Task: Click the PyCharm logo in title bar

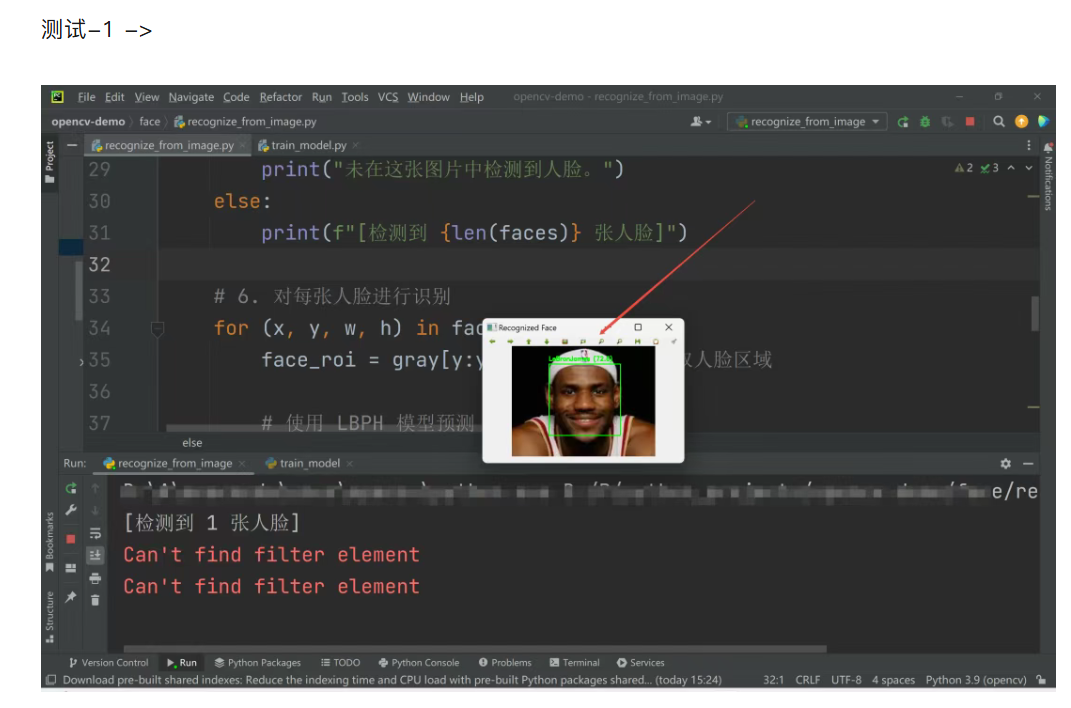Action: [x=57, y=97]
